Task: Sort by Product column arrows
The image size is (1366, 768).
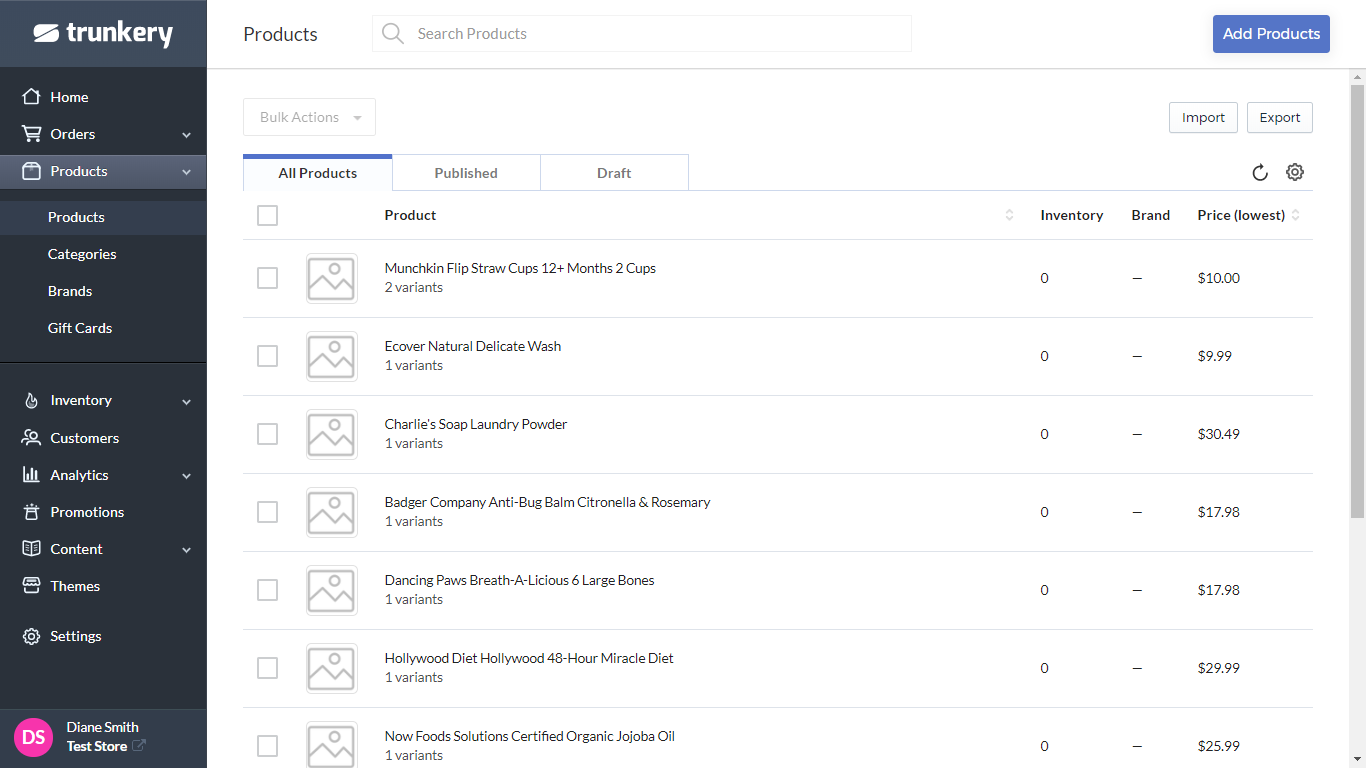Action: (1009, 215)
